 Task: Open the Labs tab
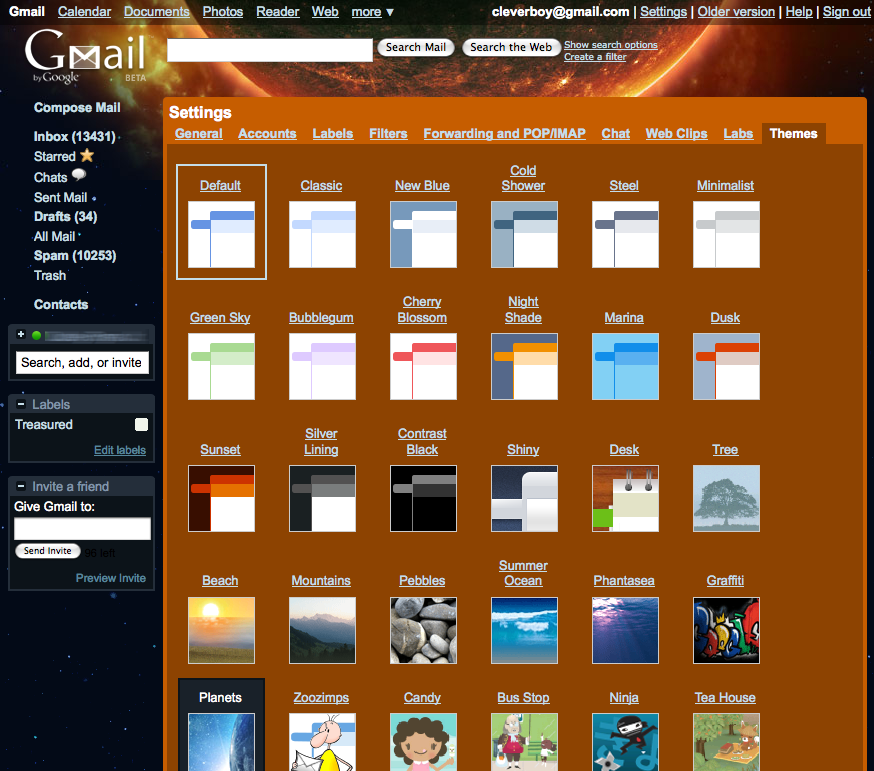point(738,134)
